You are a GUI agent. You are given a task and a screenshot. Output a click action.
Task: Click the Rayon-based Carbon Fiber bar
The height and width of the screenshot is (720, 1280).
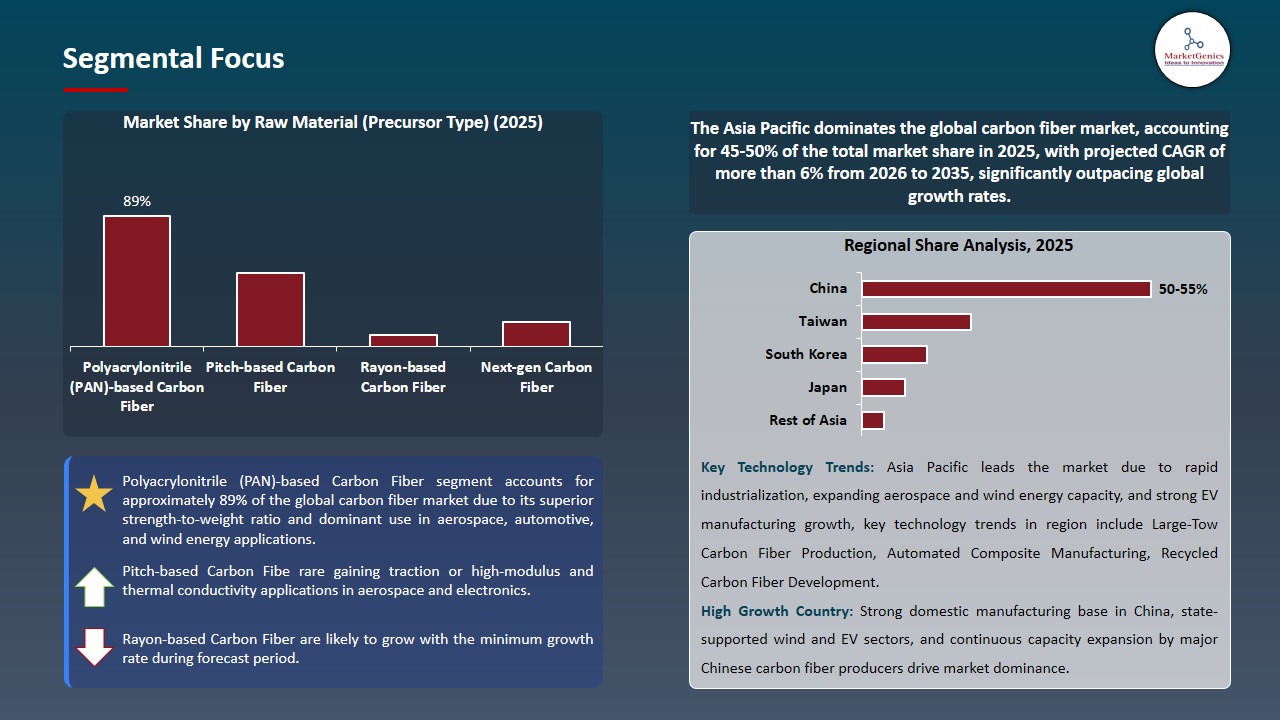pos(403,340)
